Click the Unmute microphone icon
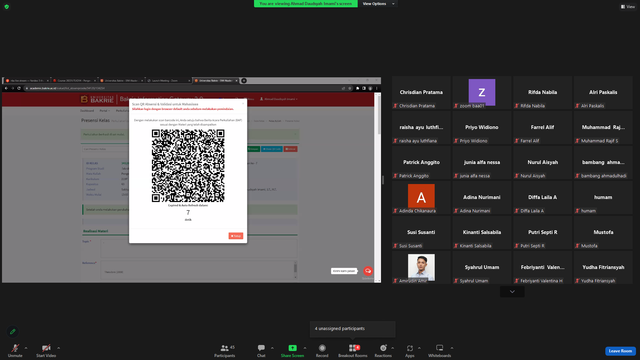The height and width of the screenshot is (360, 640). [15, 348]
